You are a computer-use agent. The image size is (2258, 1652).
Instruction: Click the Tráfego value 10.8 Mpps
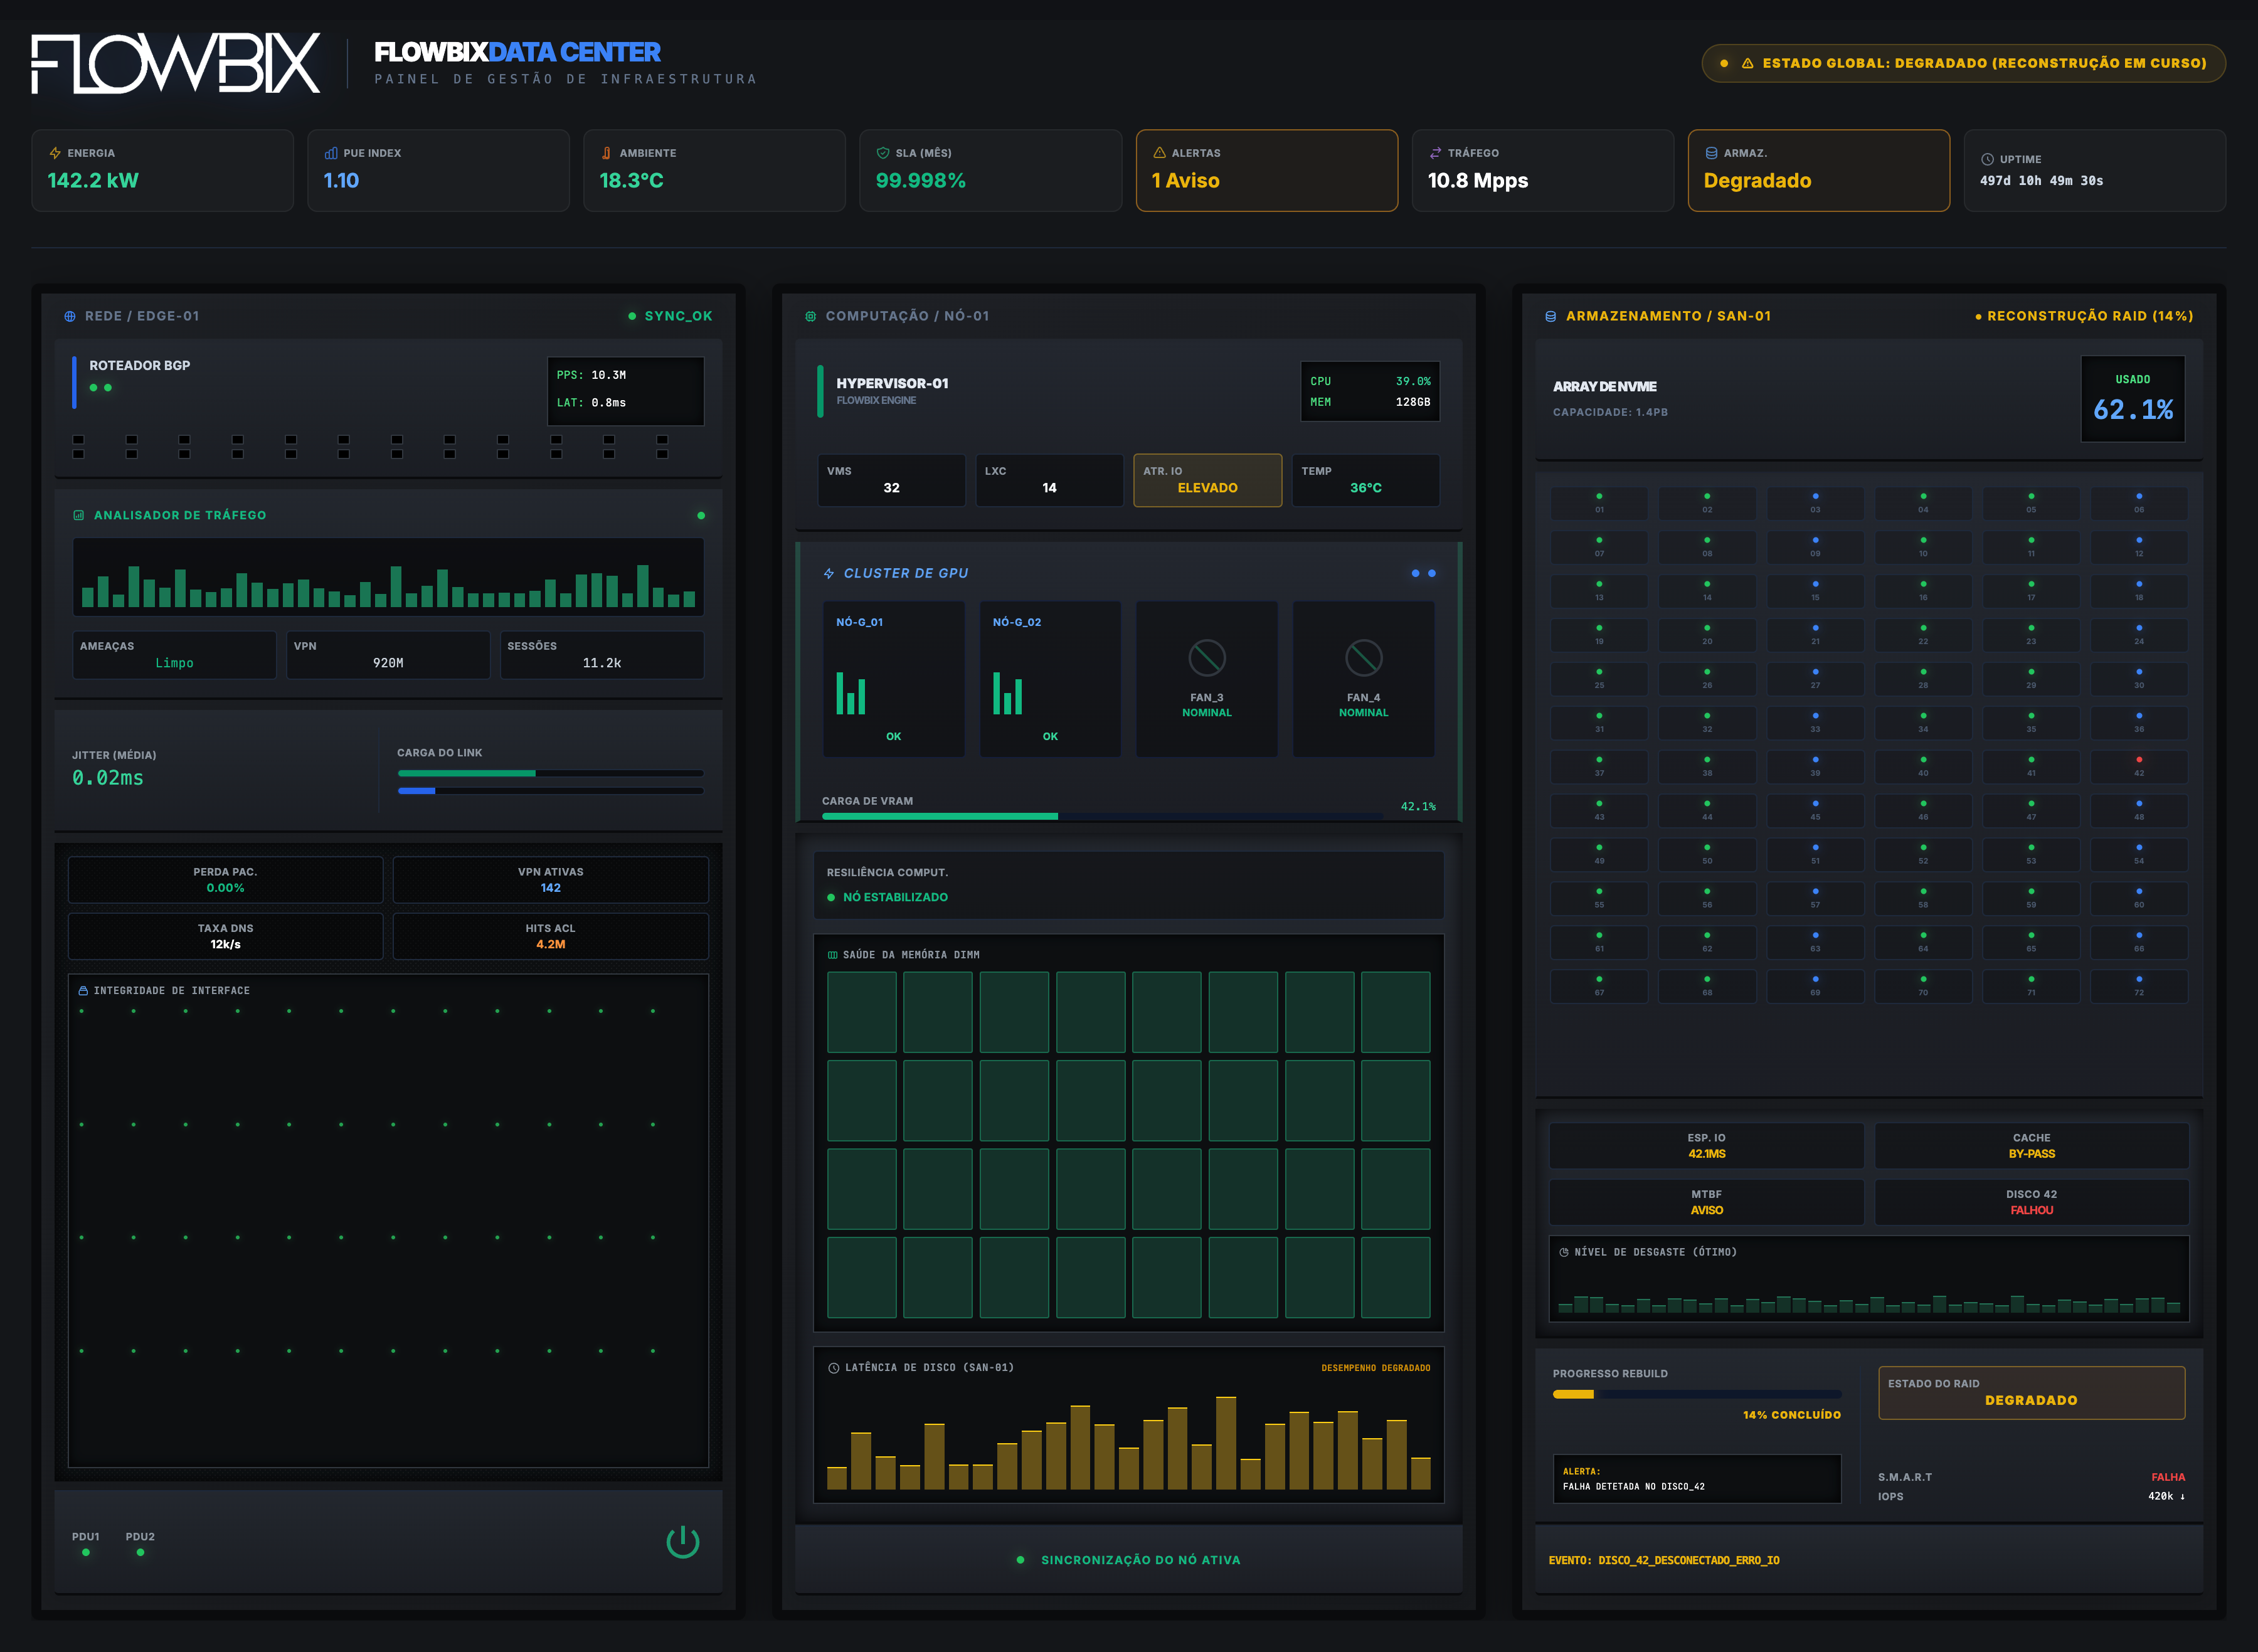[x=1477, y=181]
